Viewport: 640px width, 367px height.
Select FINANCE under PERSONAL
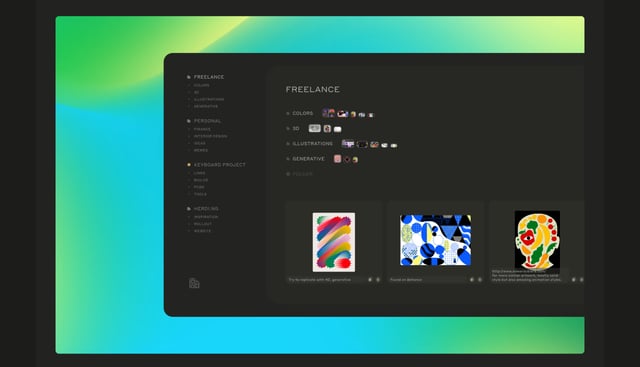(202, 129)
